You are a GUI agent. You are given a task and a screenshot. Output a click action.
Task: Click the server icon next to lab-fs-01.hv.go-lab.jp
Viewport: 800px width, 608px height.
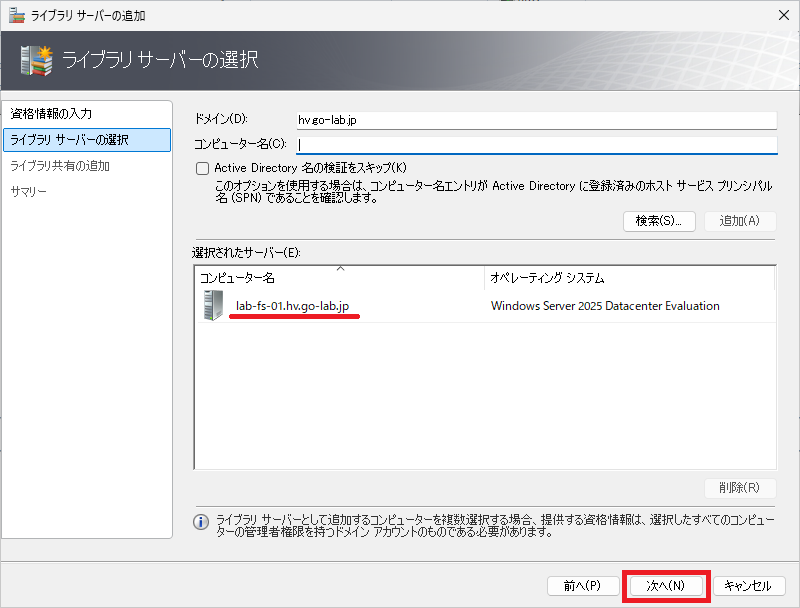(213, 306)
